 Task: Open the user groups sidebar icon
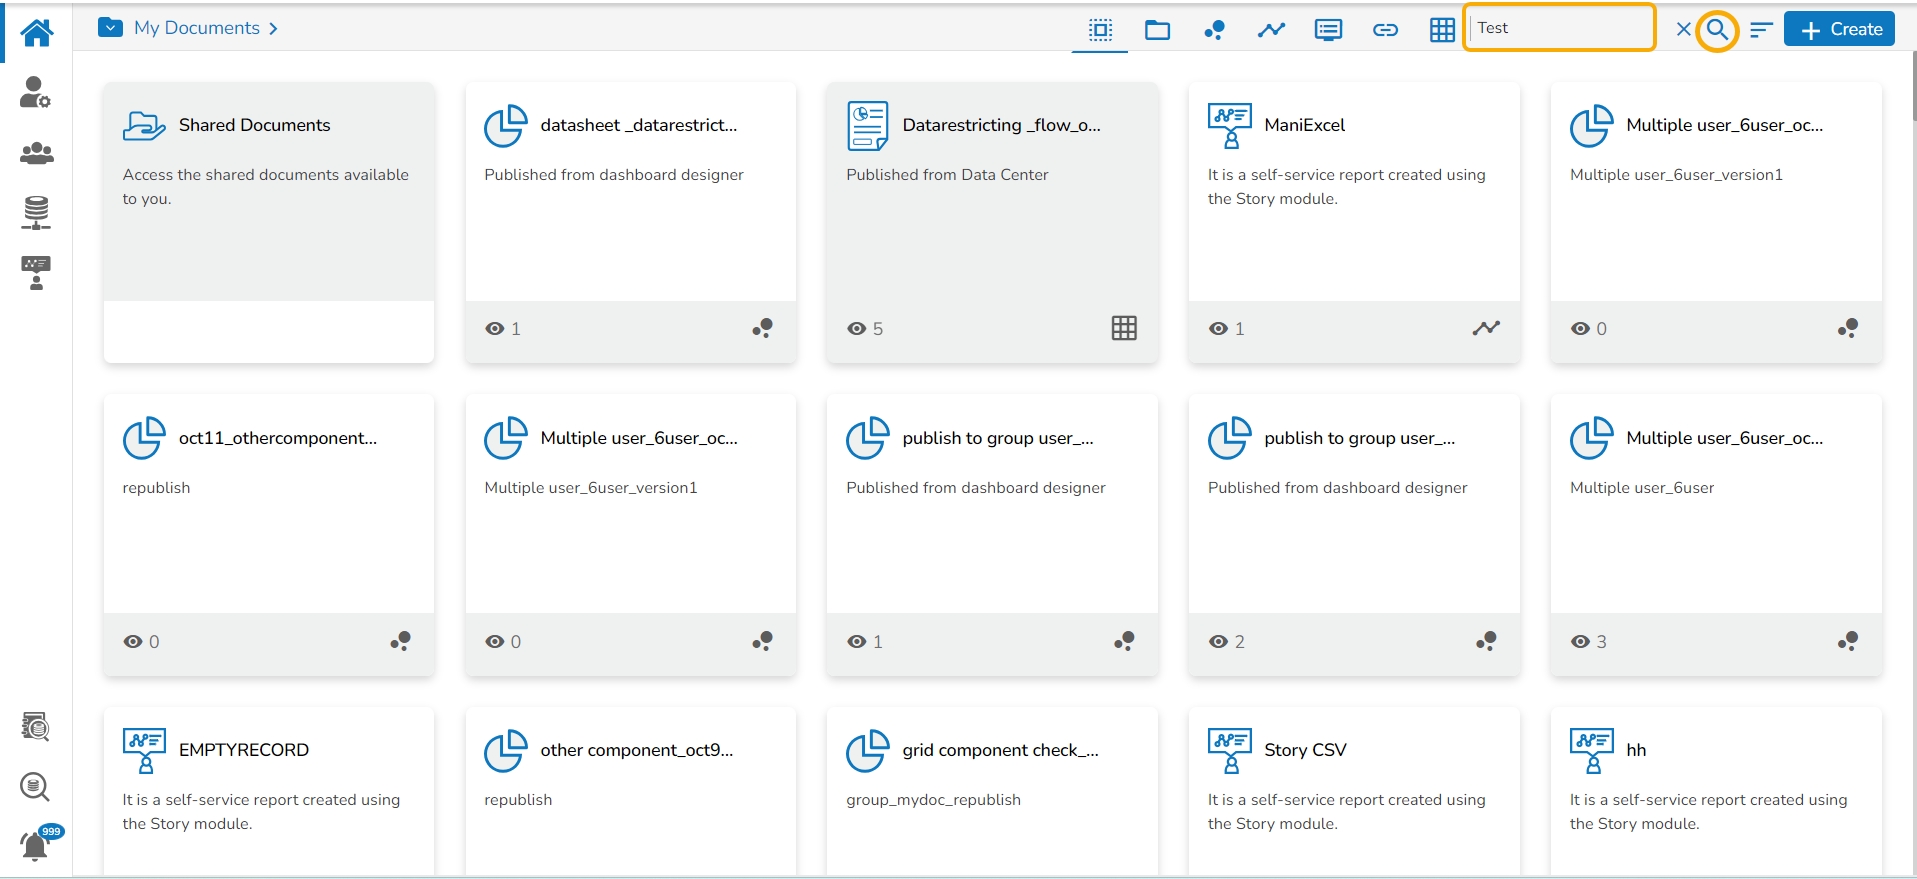point(36,153)
